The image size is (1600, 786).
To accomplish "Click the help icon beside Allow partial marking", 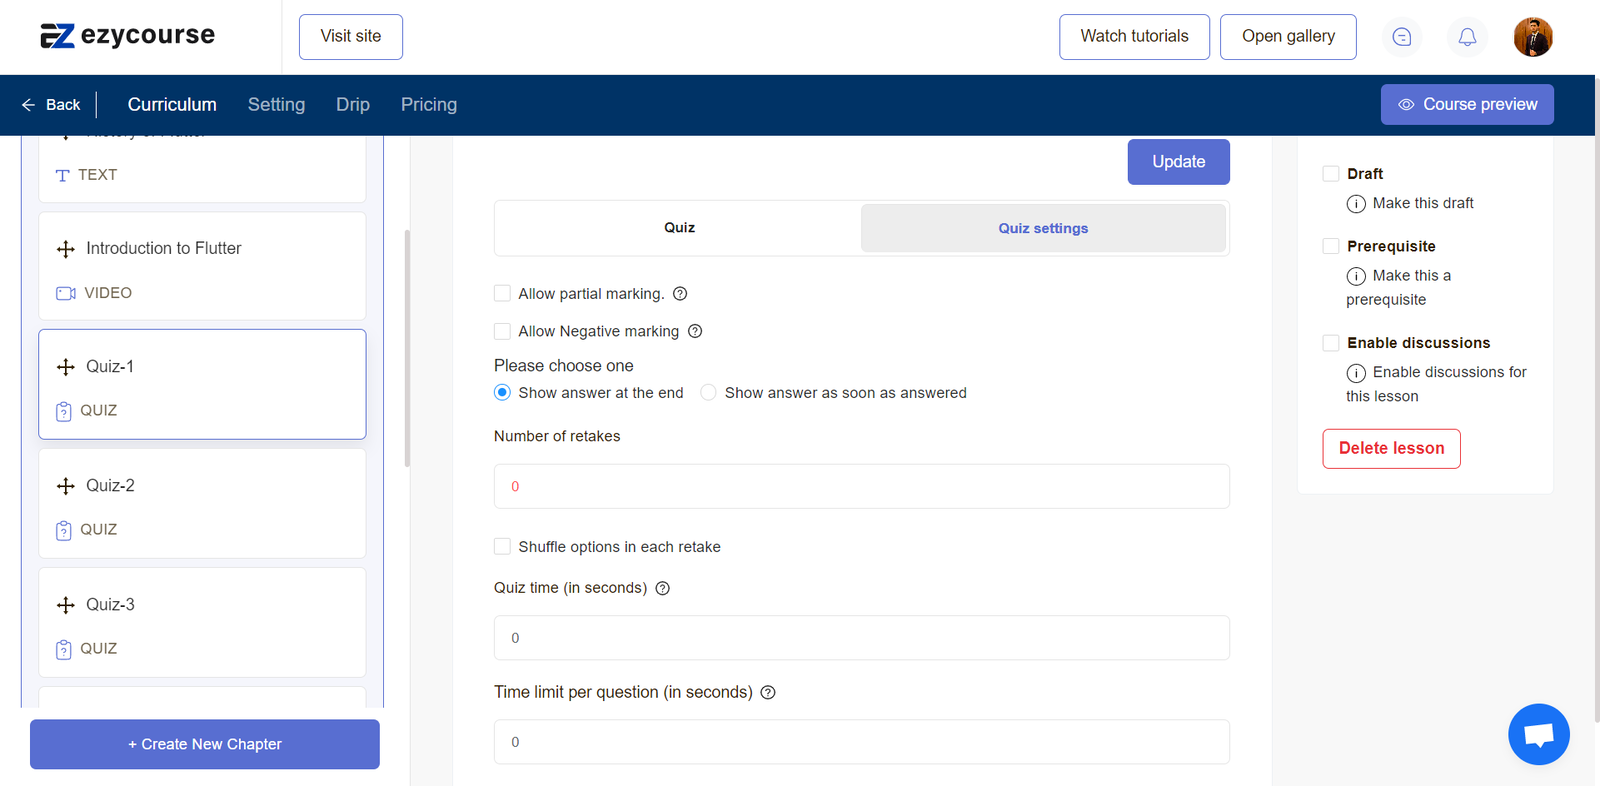I will pos(680,294).
